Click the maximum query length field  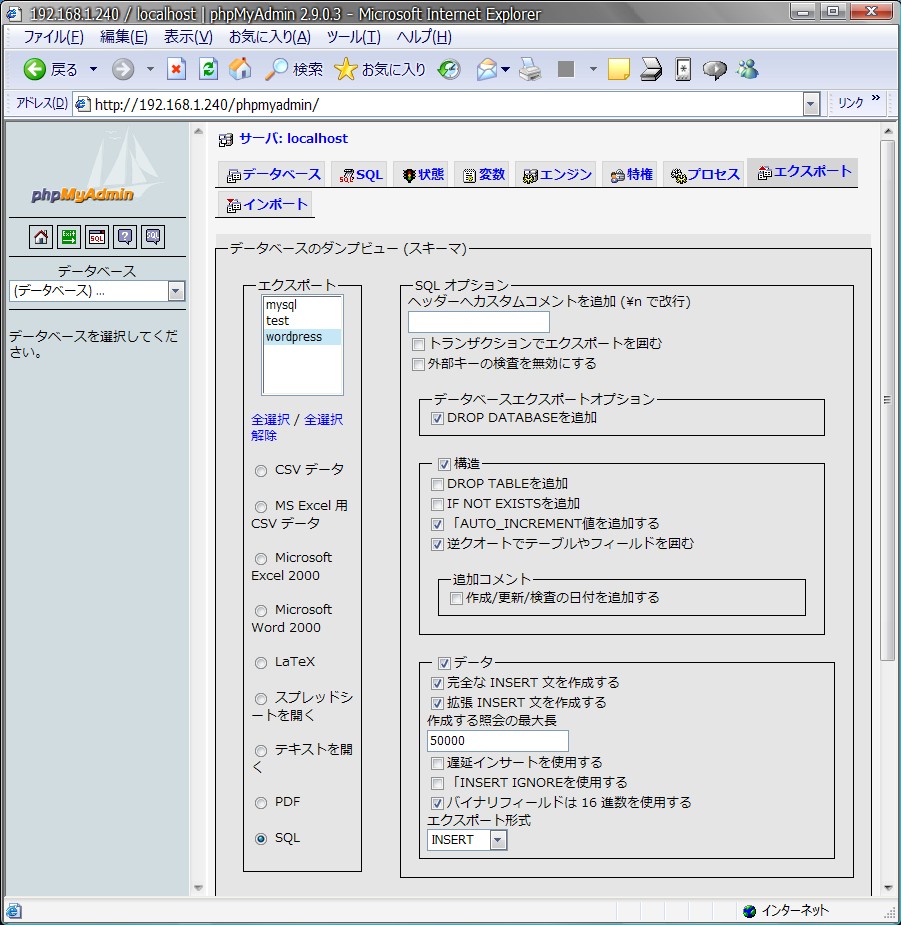tap(497, 741)
